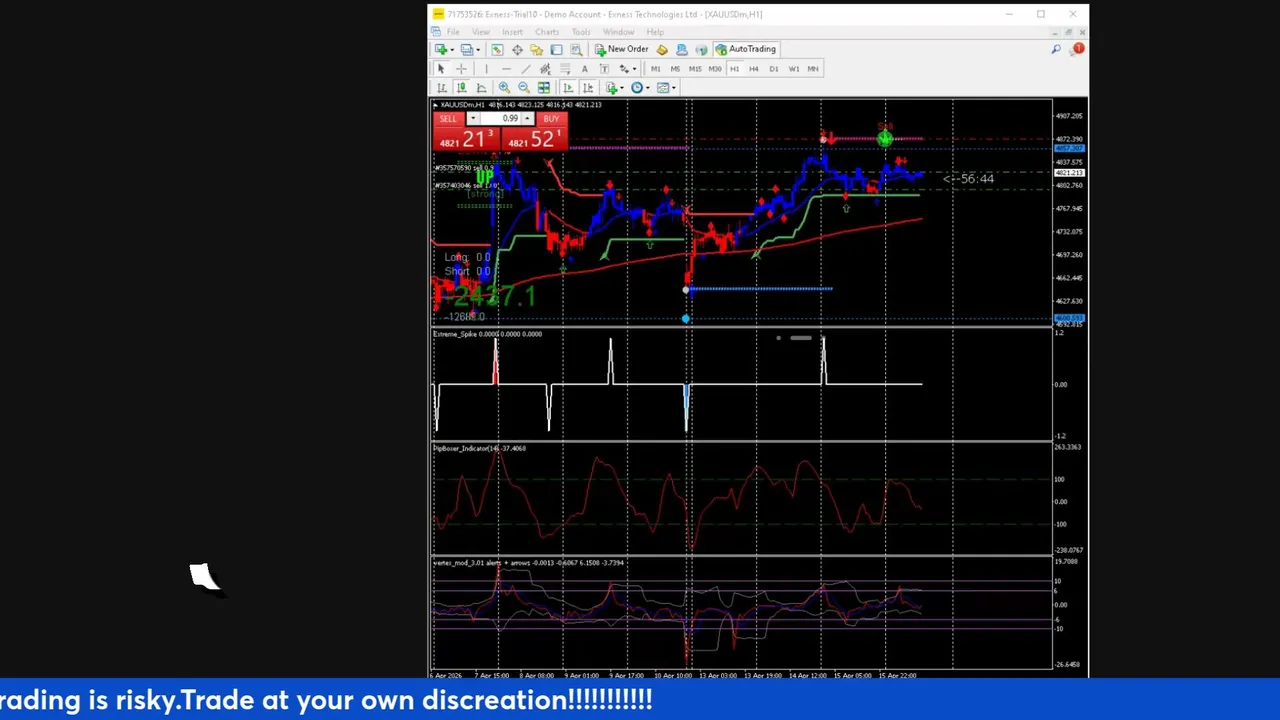Image resolution: width=1280 pixels, height=720 pixels.
Task: Tile chart windows grid icon
Action: [544, 88]
